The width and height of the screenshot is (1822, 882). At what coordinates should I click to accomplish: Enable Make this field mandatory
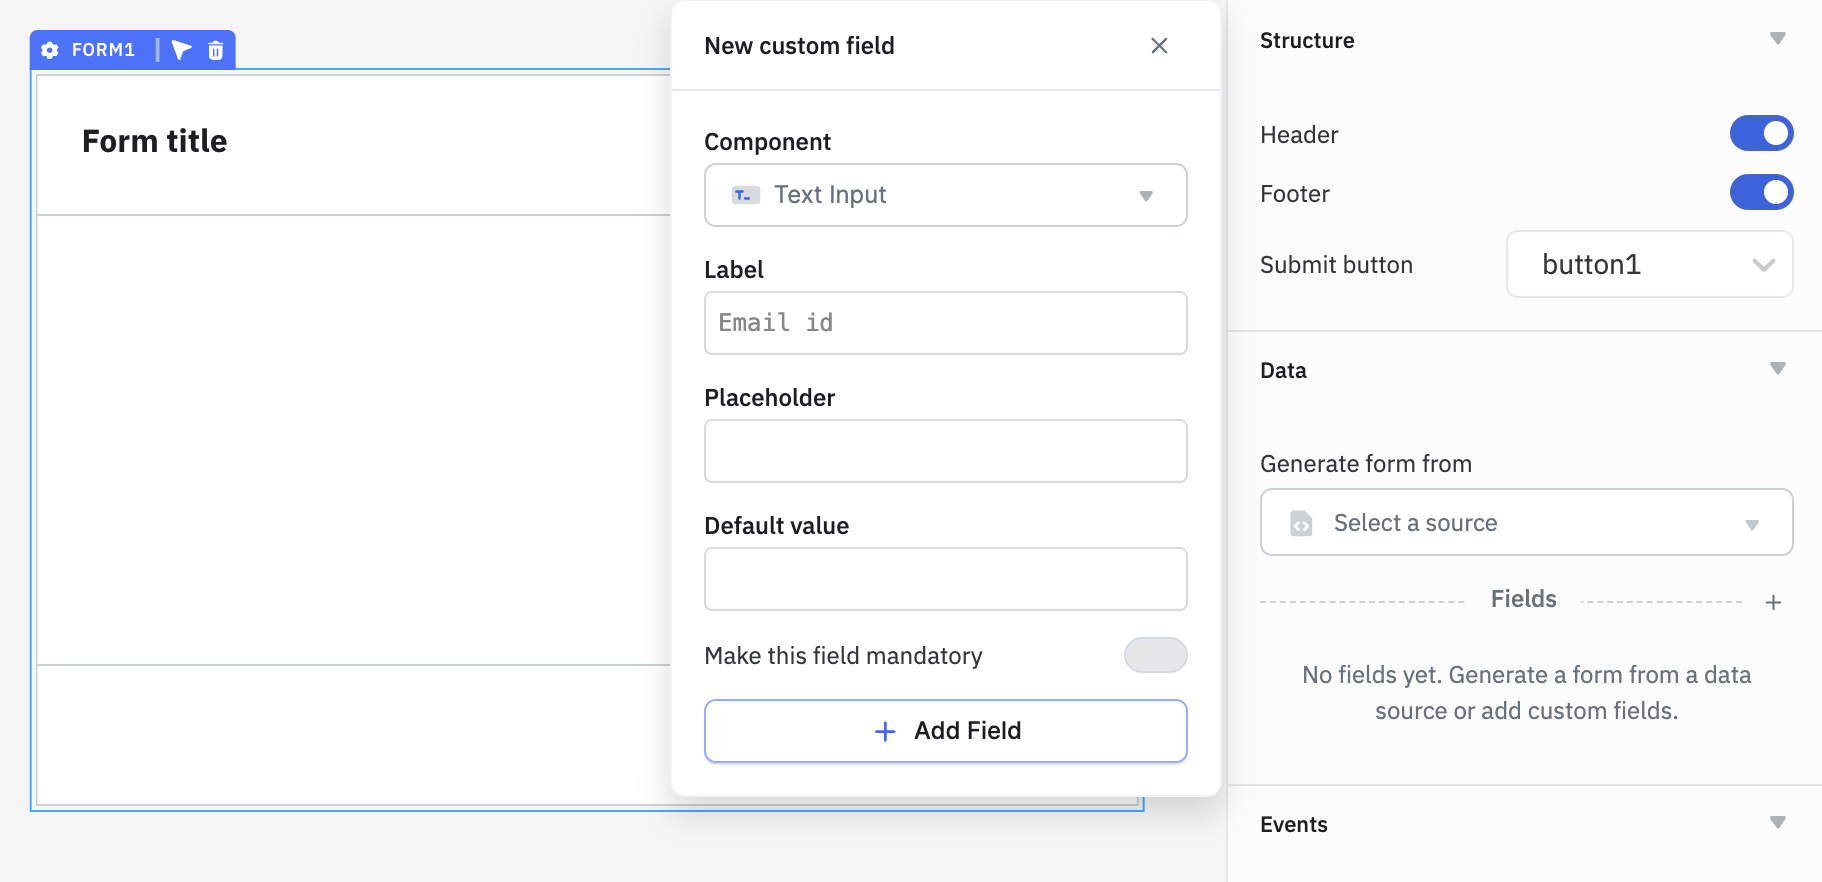tap(1155, 655)
